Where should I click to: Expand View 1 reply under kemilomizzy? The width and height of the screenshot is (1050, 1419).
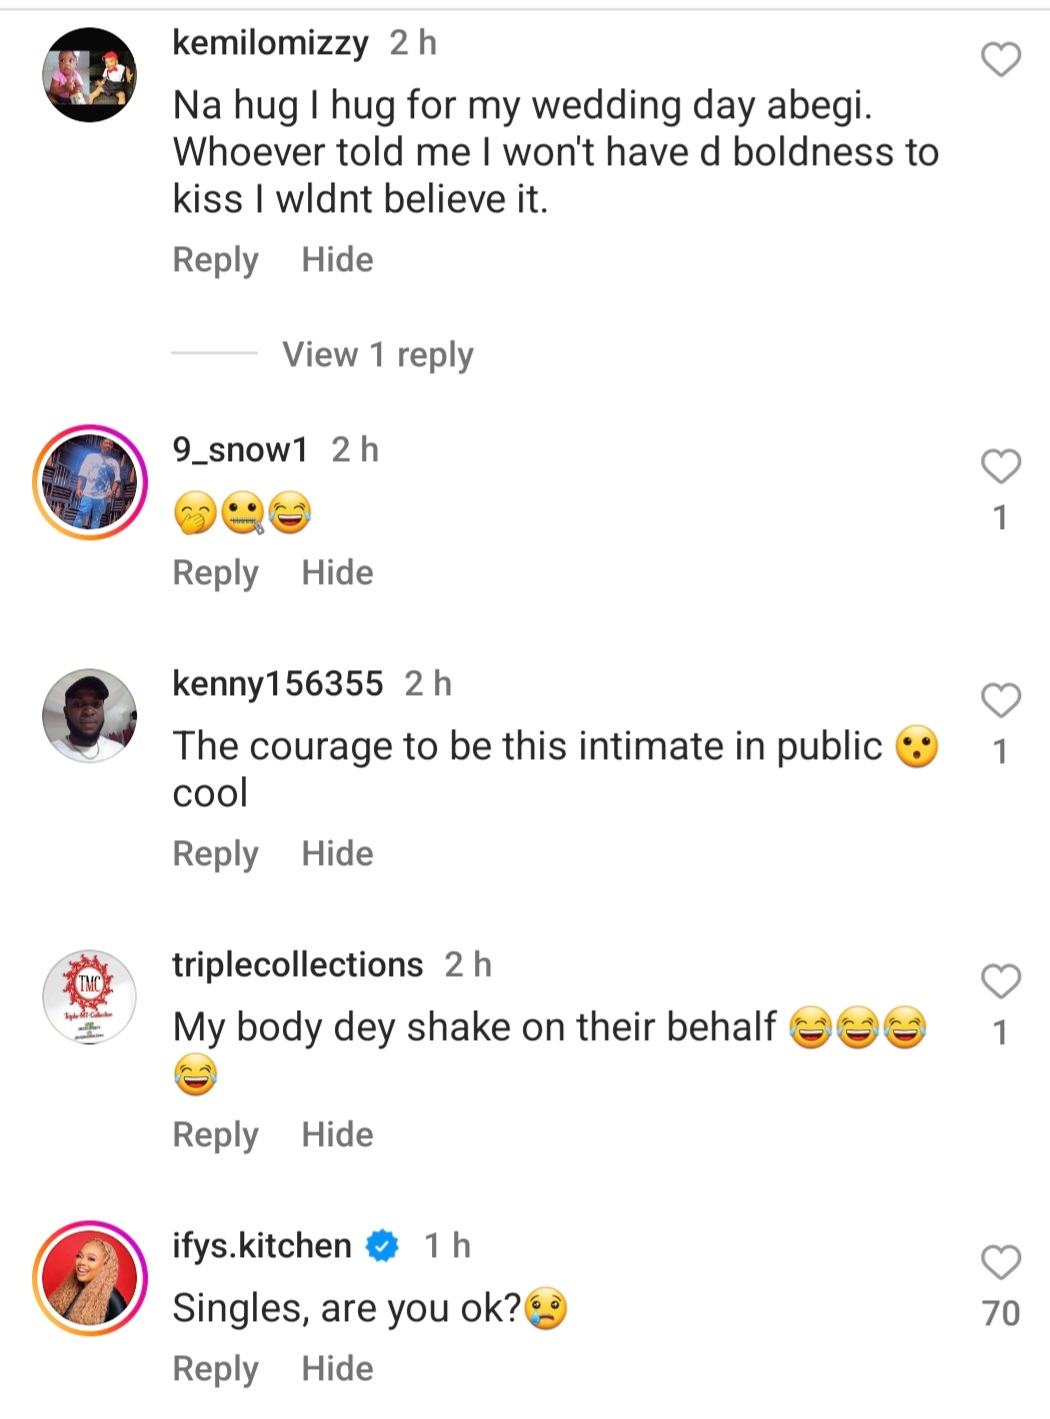[x=377, y=354]
